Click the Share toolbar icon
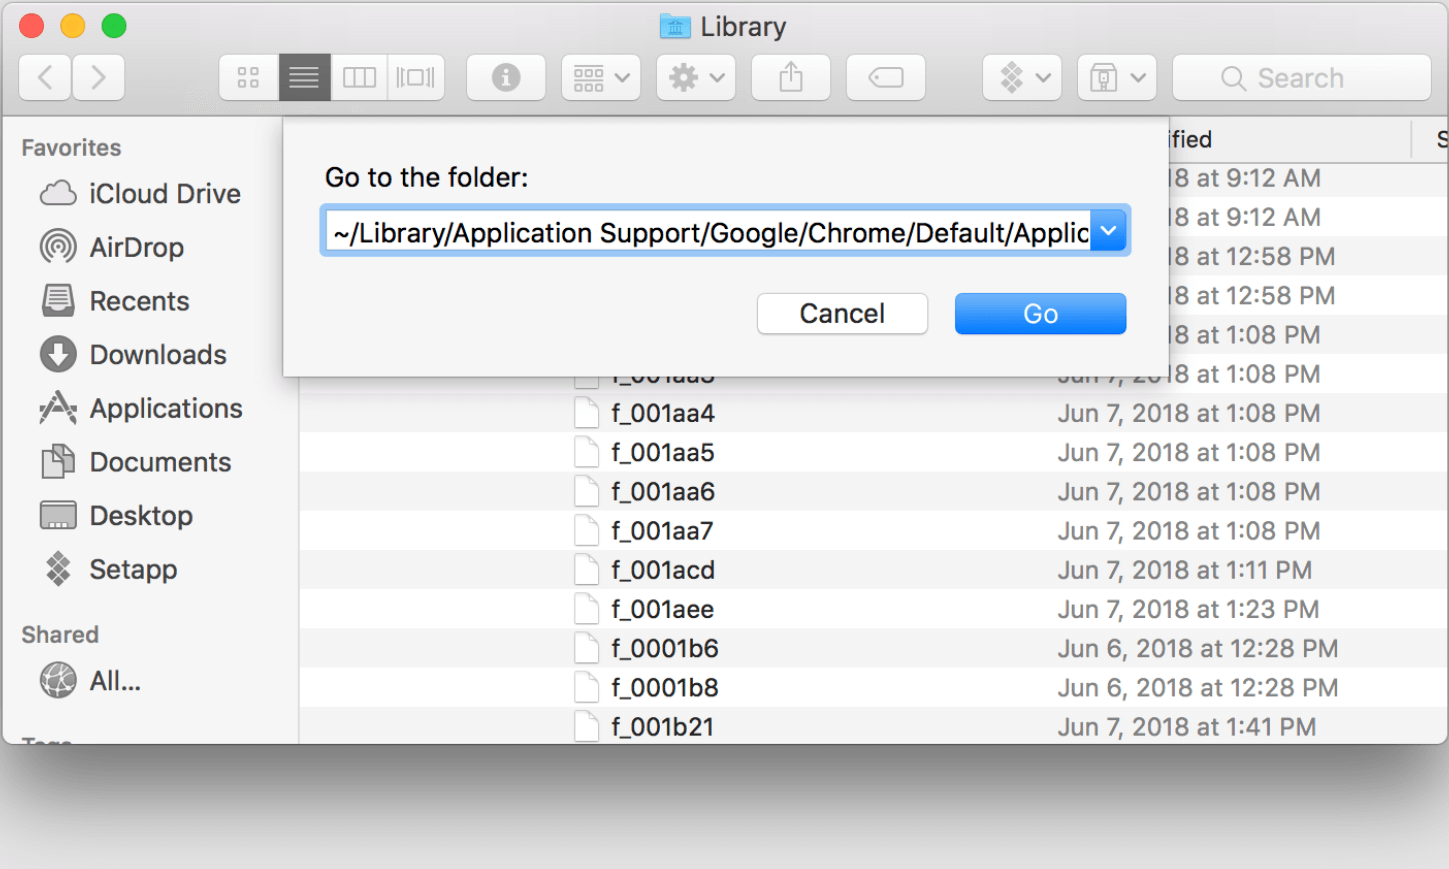Screen dimensions: 1449x869 coord(791,78)
